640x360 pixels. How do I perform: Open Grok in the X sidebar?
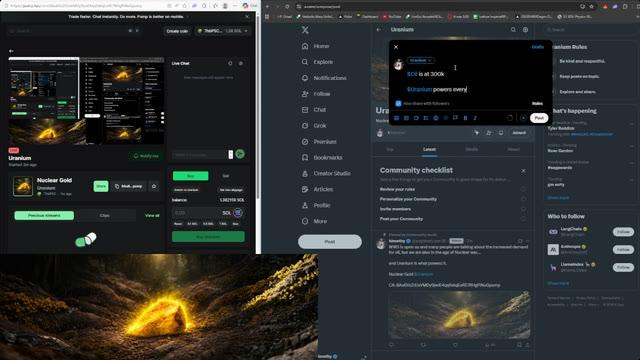tap(314, 126)
